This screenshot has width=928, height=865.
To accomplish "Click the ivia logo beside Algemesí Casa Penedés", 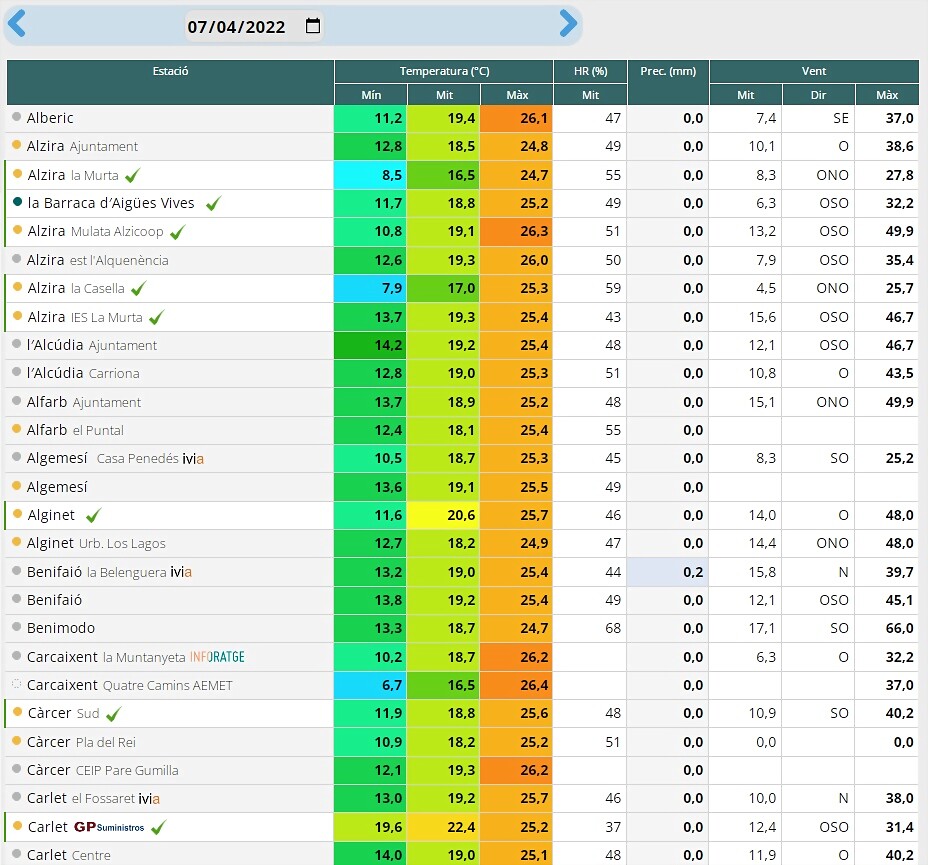I will tap(193, 459).
